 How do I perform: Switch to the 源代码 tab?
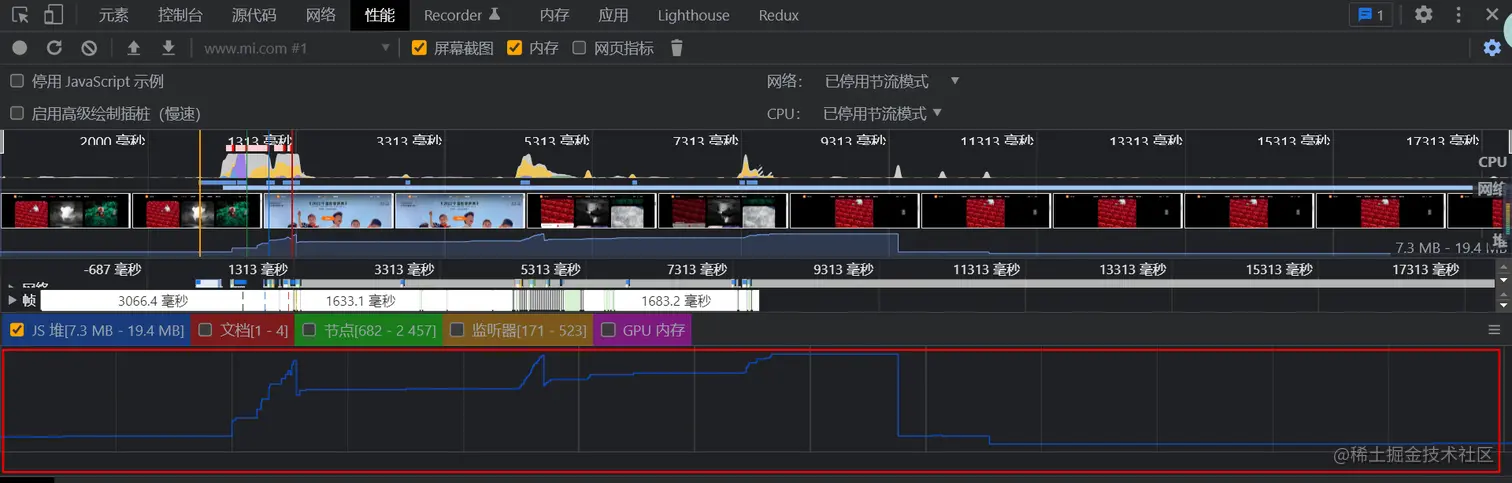coord(254,15)
